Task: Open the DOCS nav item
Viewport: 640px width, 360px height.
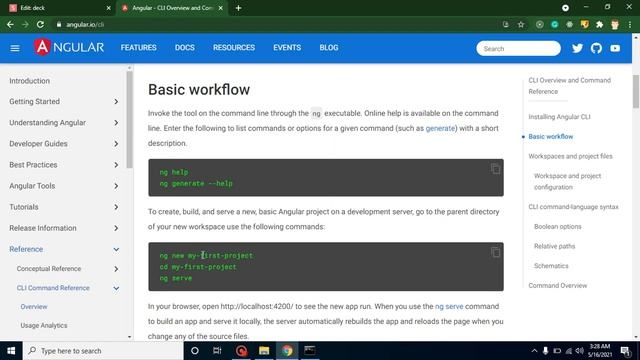Action: (184, 48)
